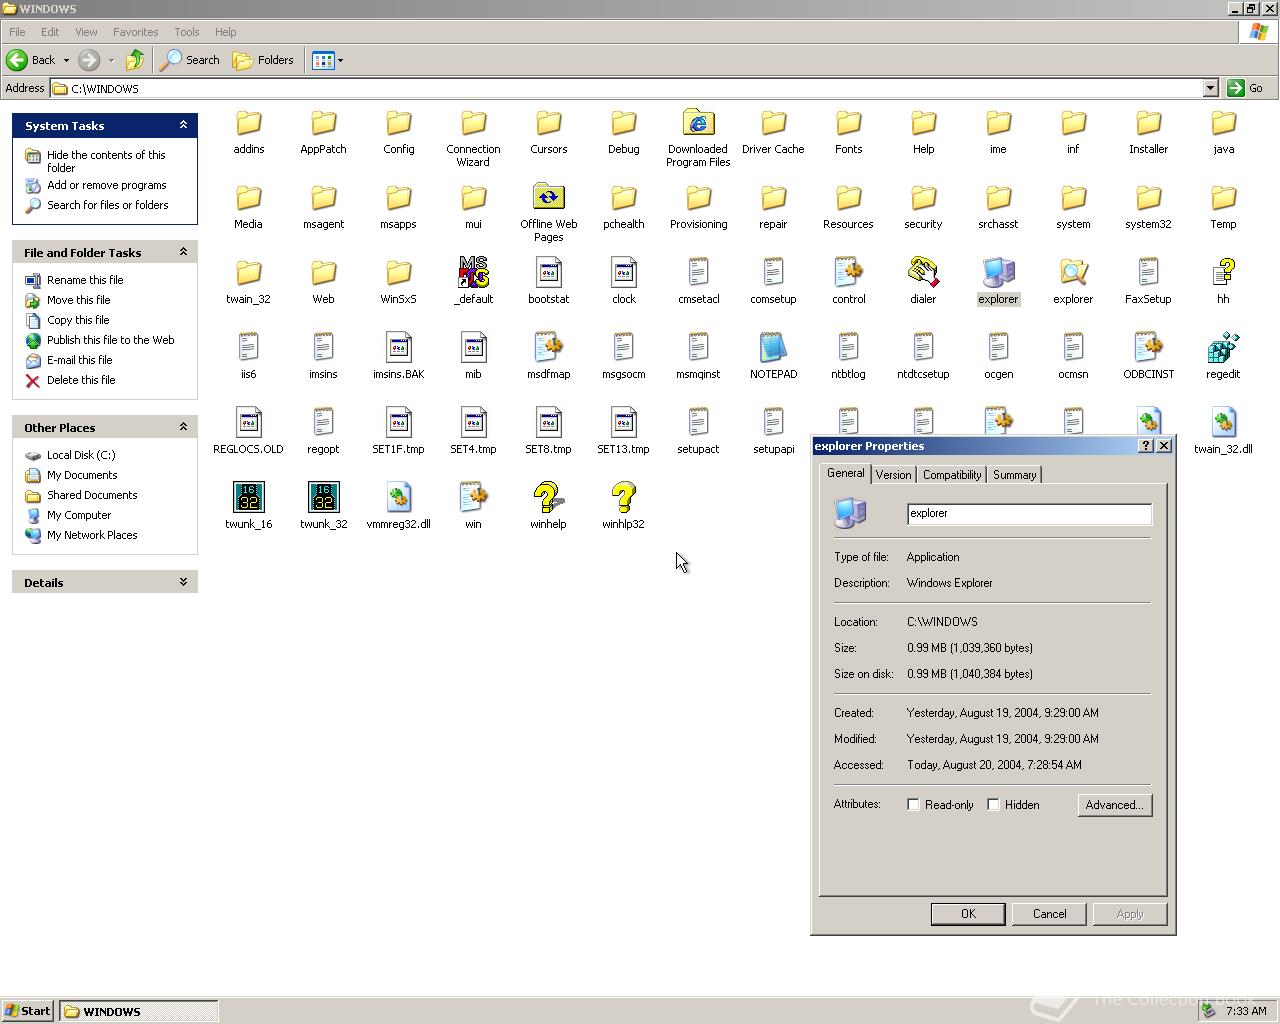Select the vmmreg32.dll file icon

(x=398, y=499)
